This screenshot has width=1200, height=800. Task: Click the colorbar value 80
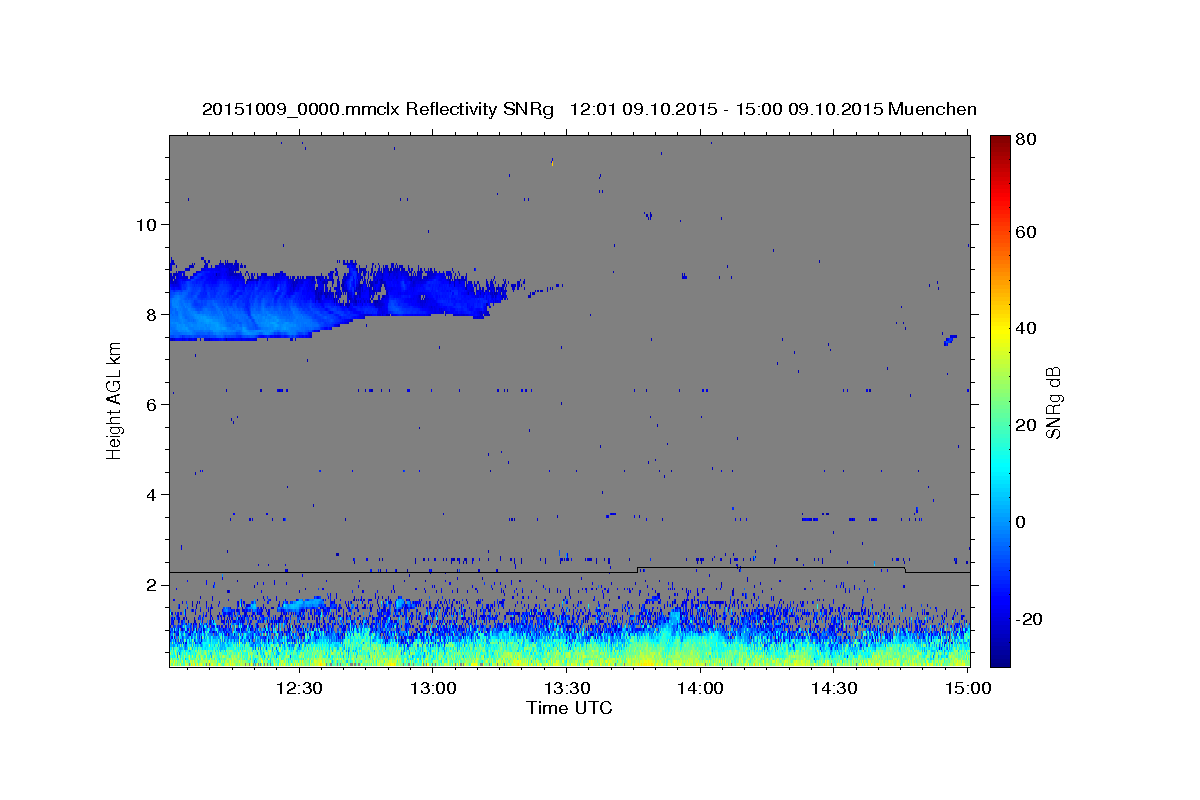(x=1027, y=141)
